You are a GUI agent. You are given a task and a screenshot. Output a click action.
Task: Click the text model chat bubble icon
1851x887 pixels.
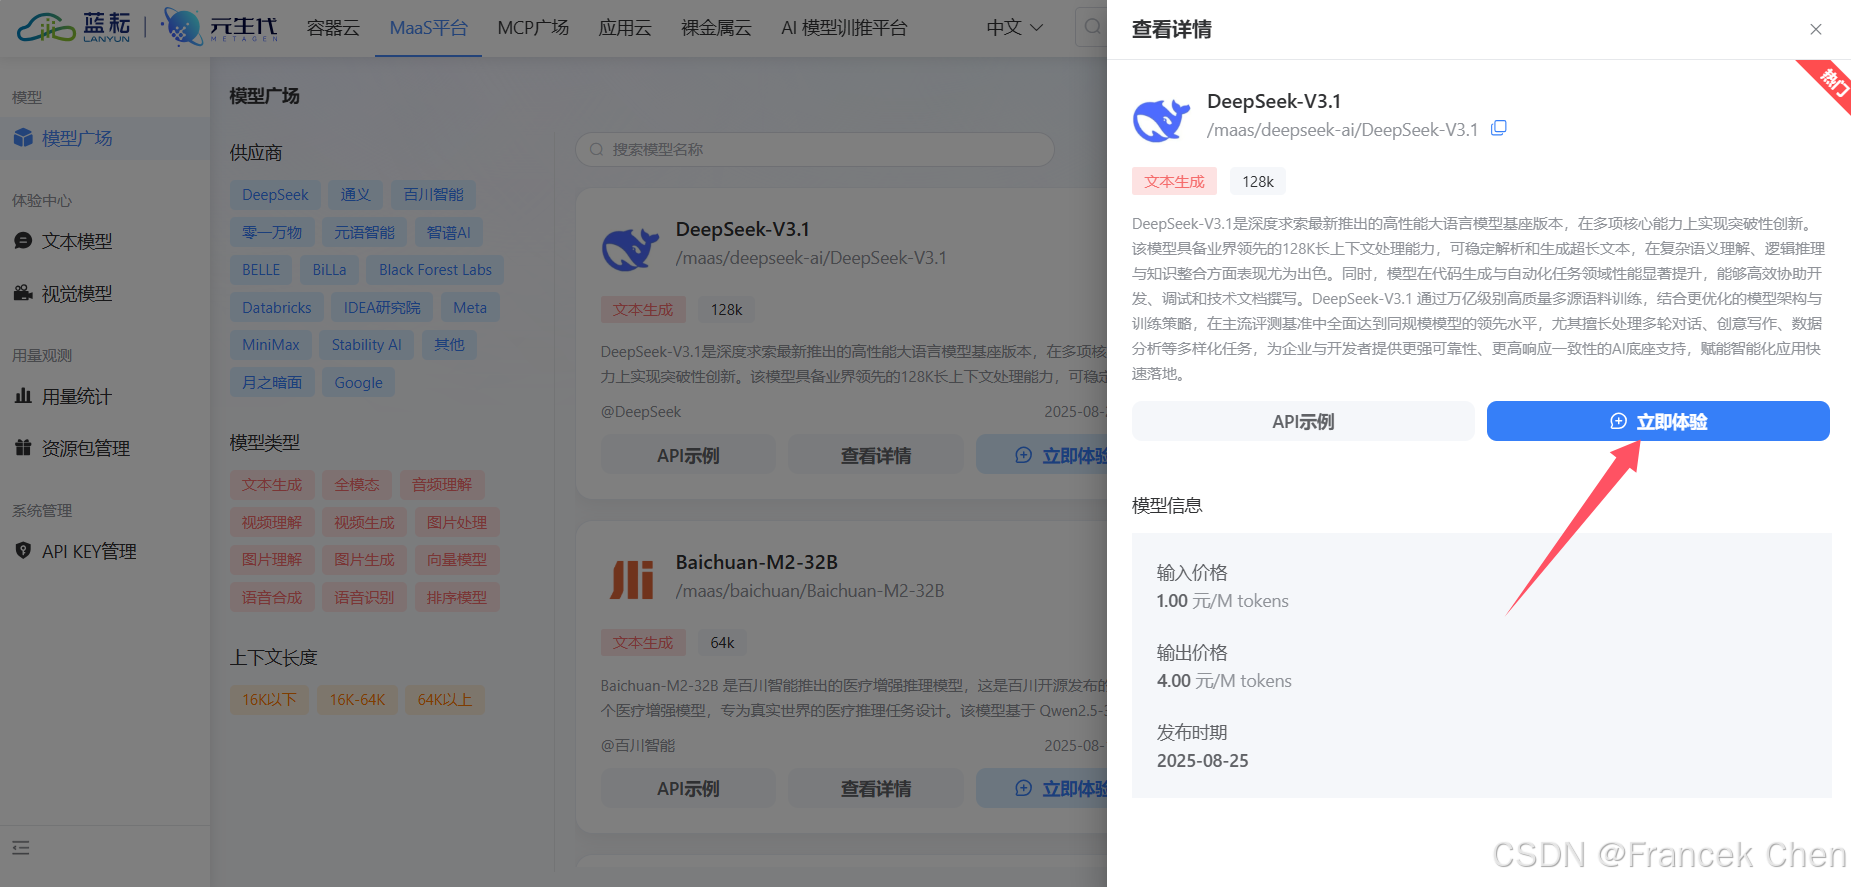click(23, 241)
